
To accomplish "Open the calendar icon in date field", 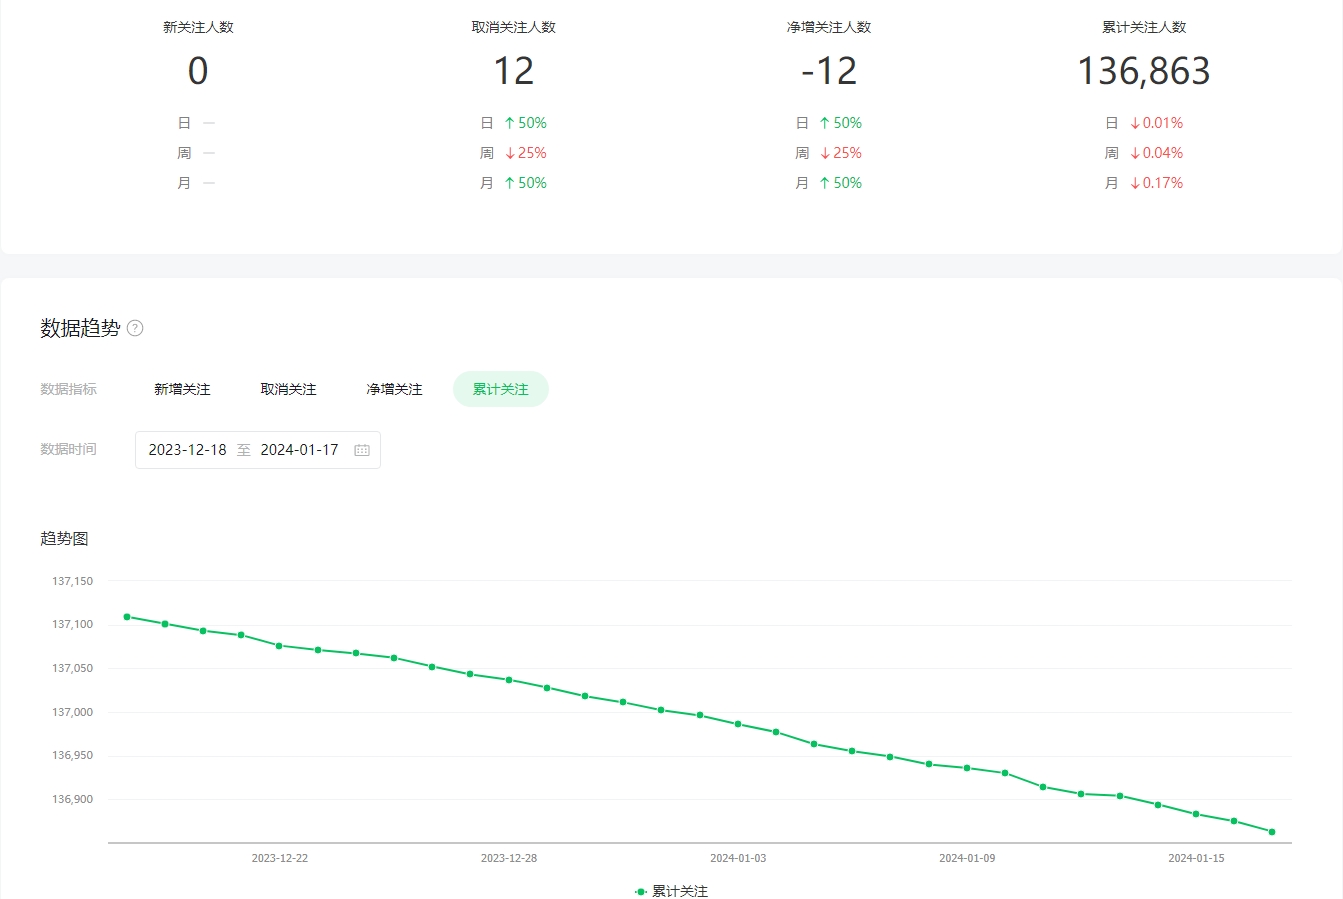I will coord(362,450).
